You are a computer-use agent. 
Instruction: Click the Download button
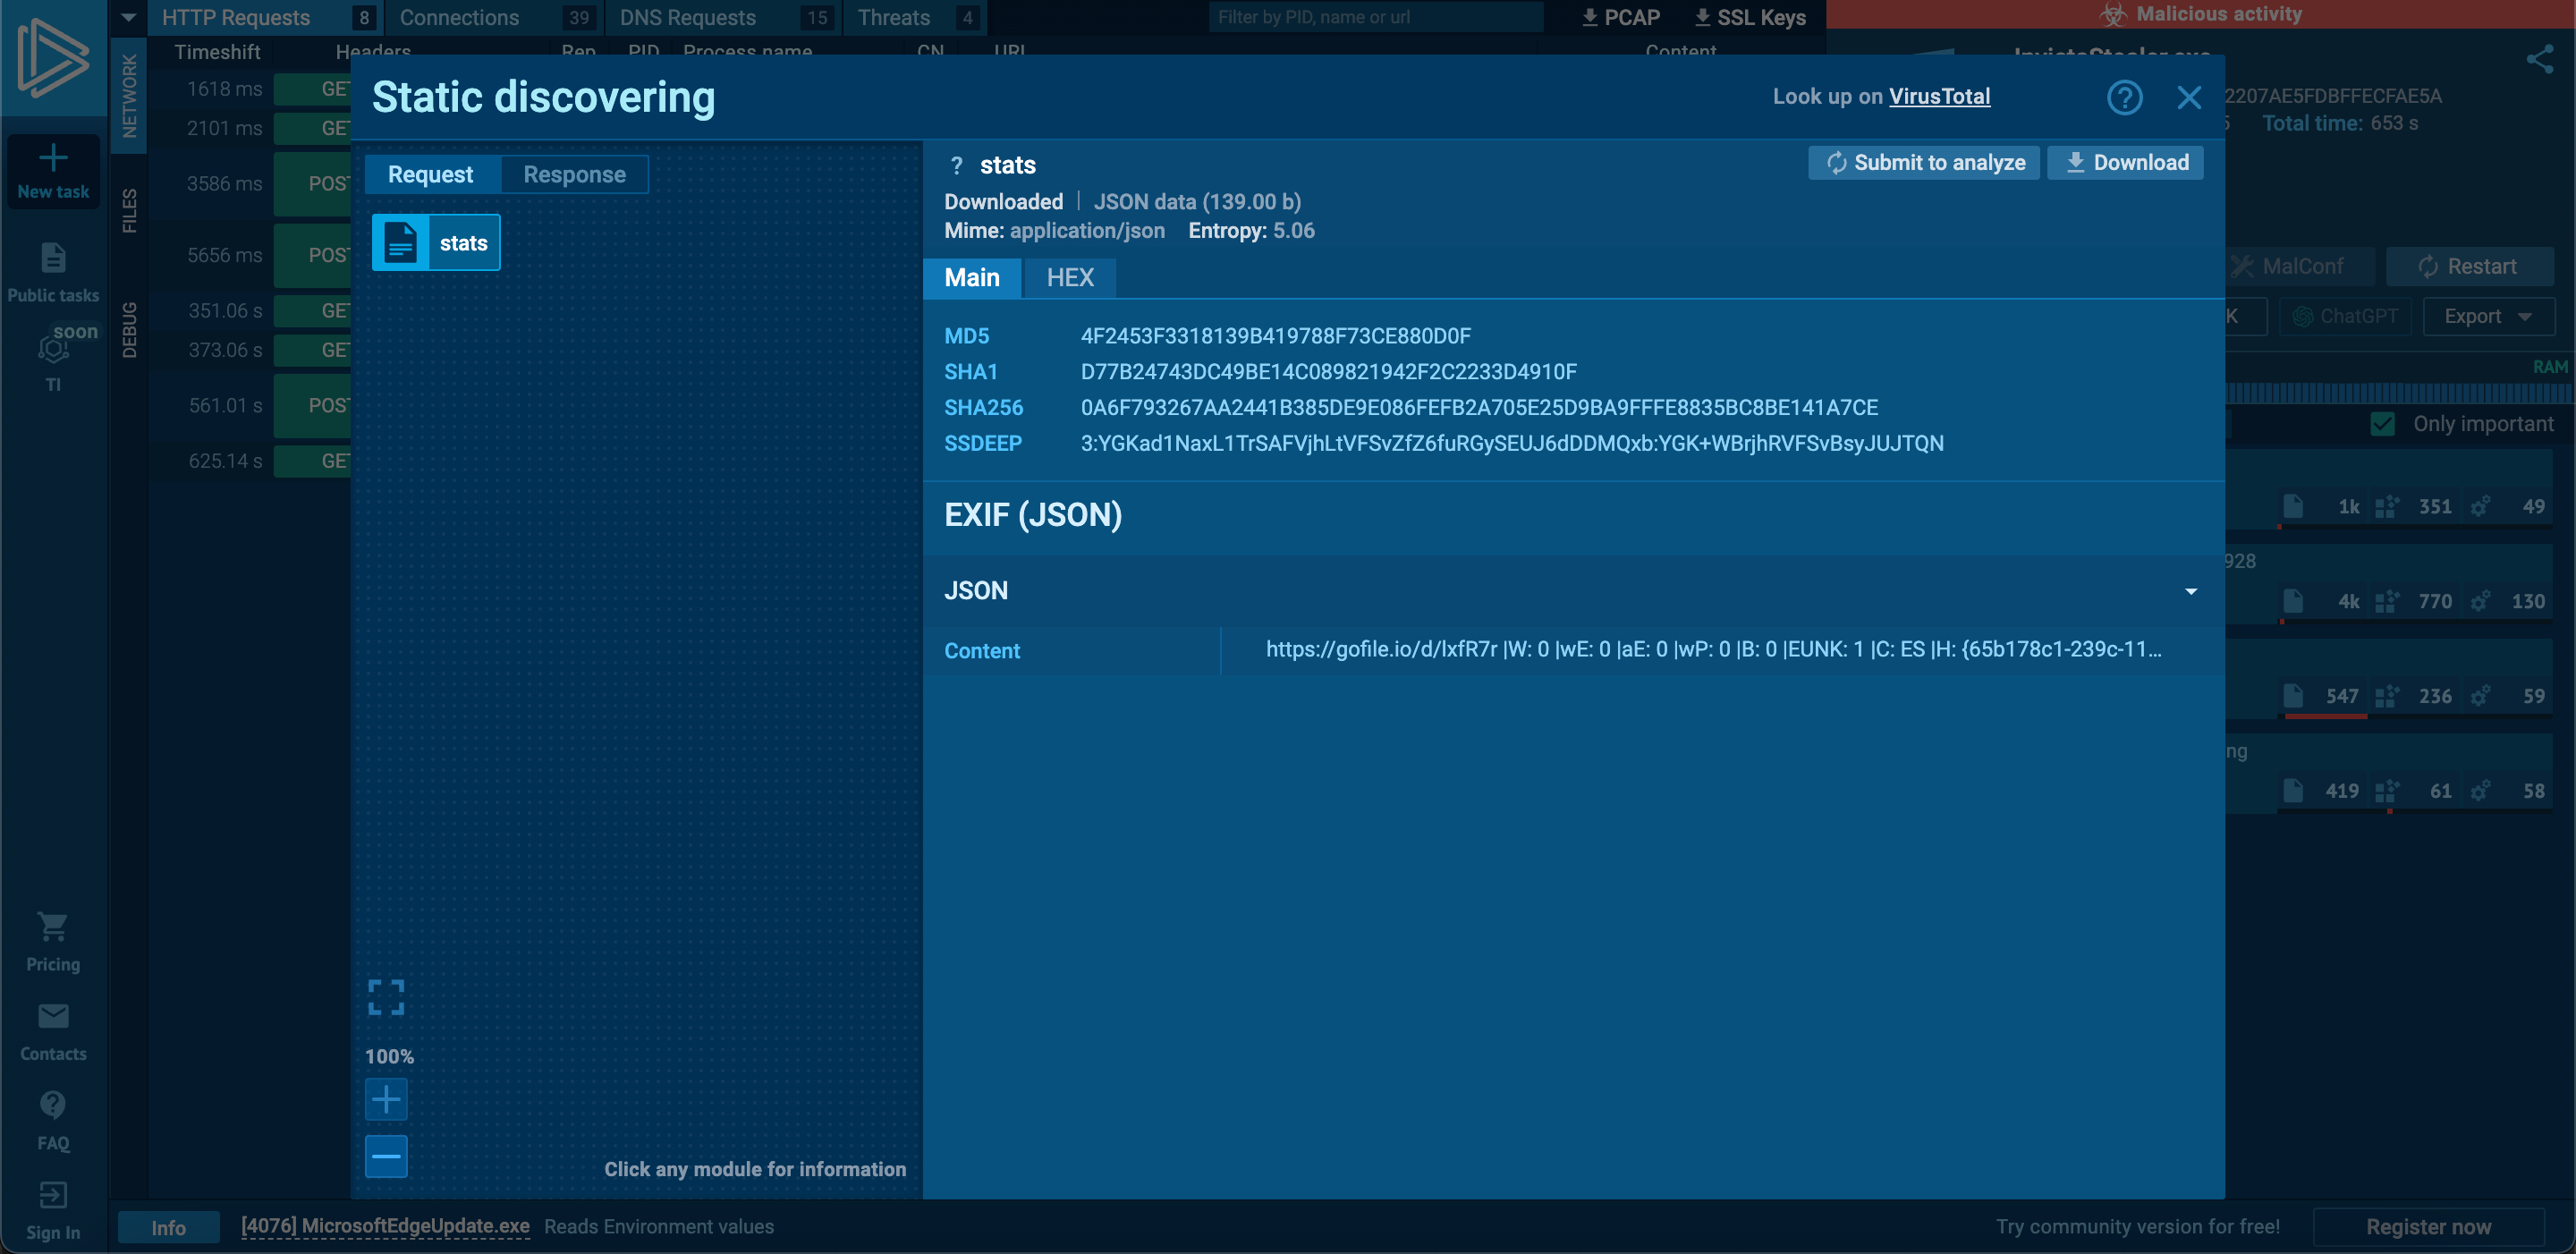2126,162
